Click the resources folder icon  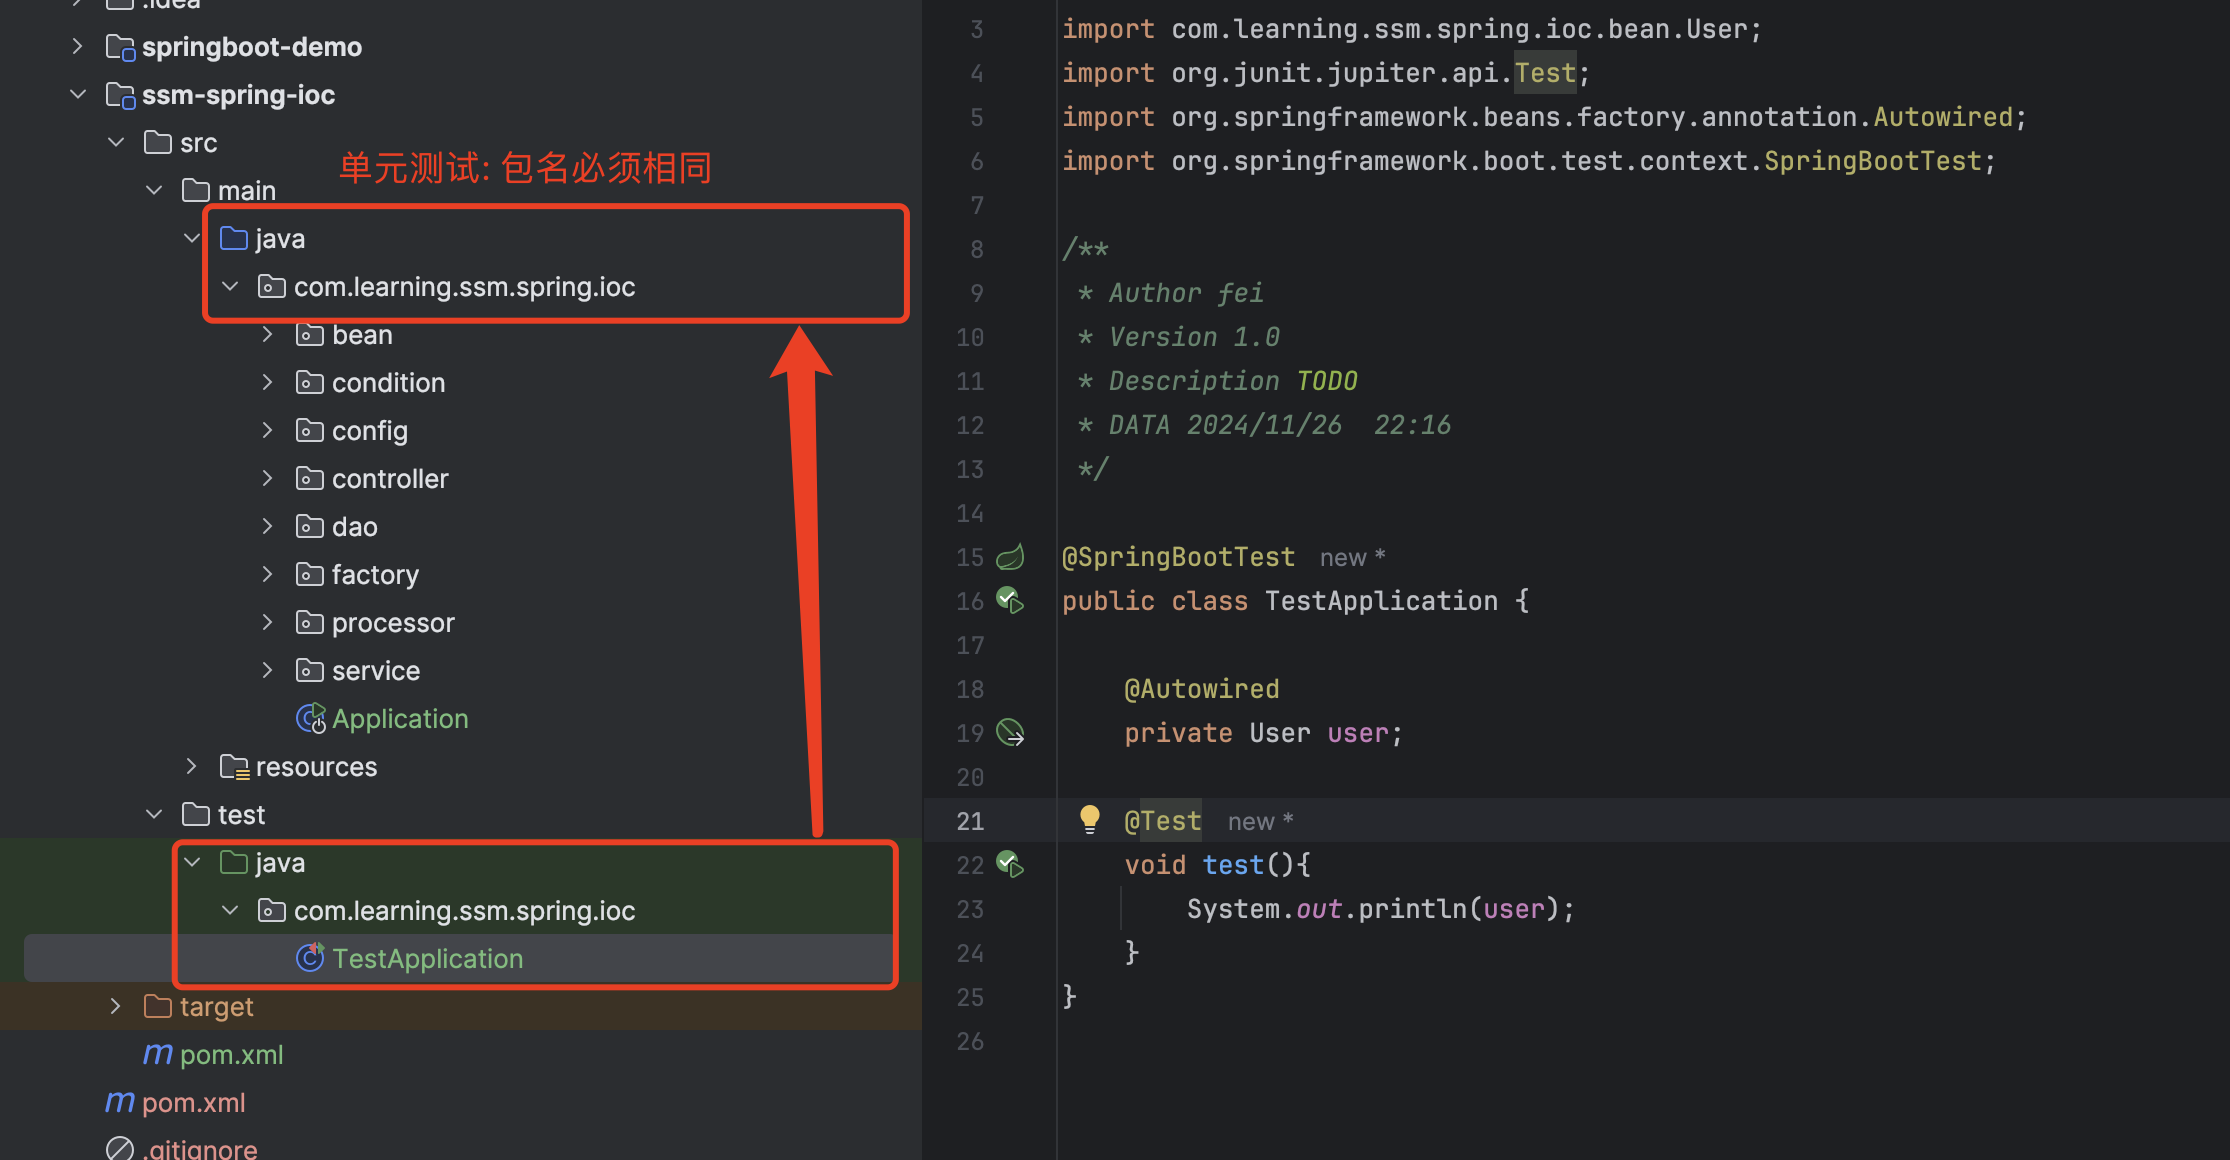pos(234,767)
